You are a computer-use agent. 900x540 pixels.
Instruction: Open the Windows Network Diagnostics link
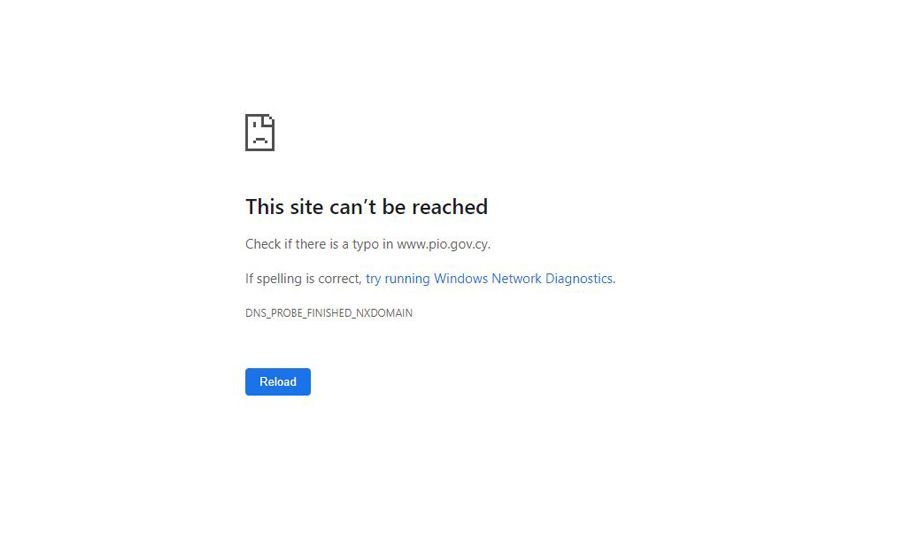(x=490, y=278)
